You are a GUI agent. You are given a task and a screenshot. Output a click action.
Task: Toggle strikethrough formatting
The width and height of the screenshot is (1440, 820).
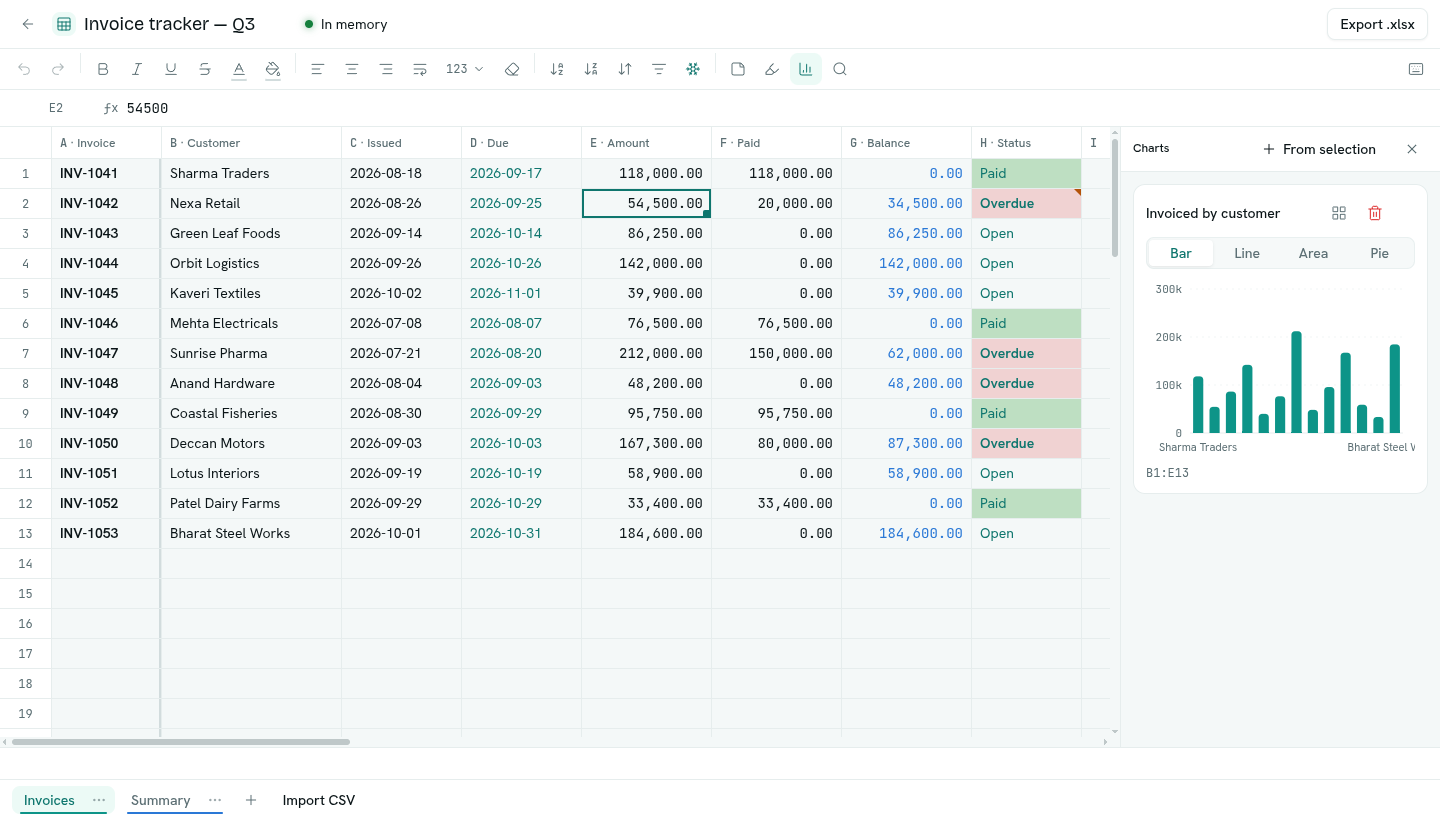[205, 69]
